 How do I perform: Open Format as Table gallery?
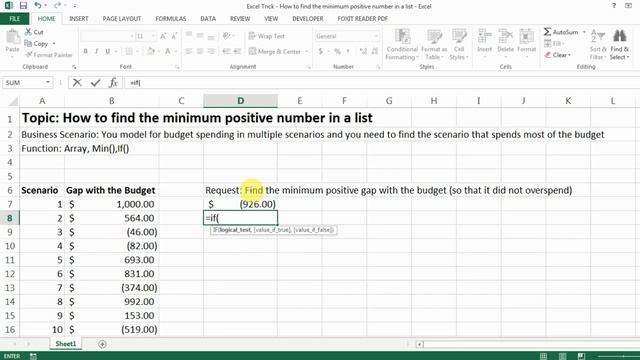434,45
